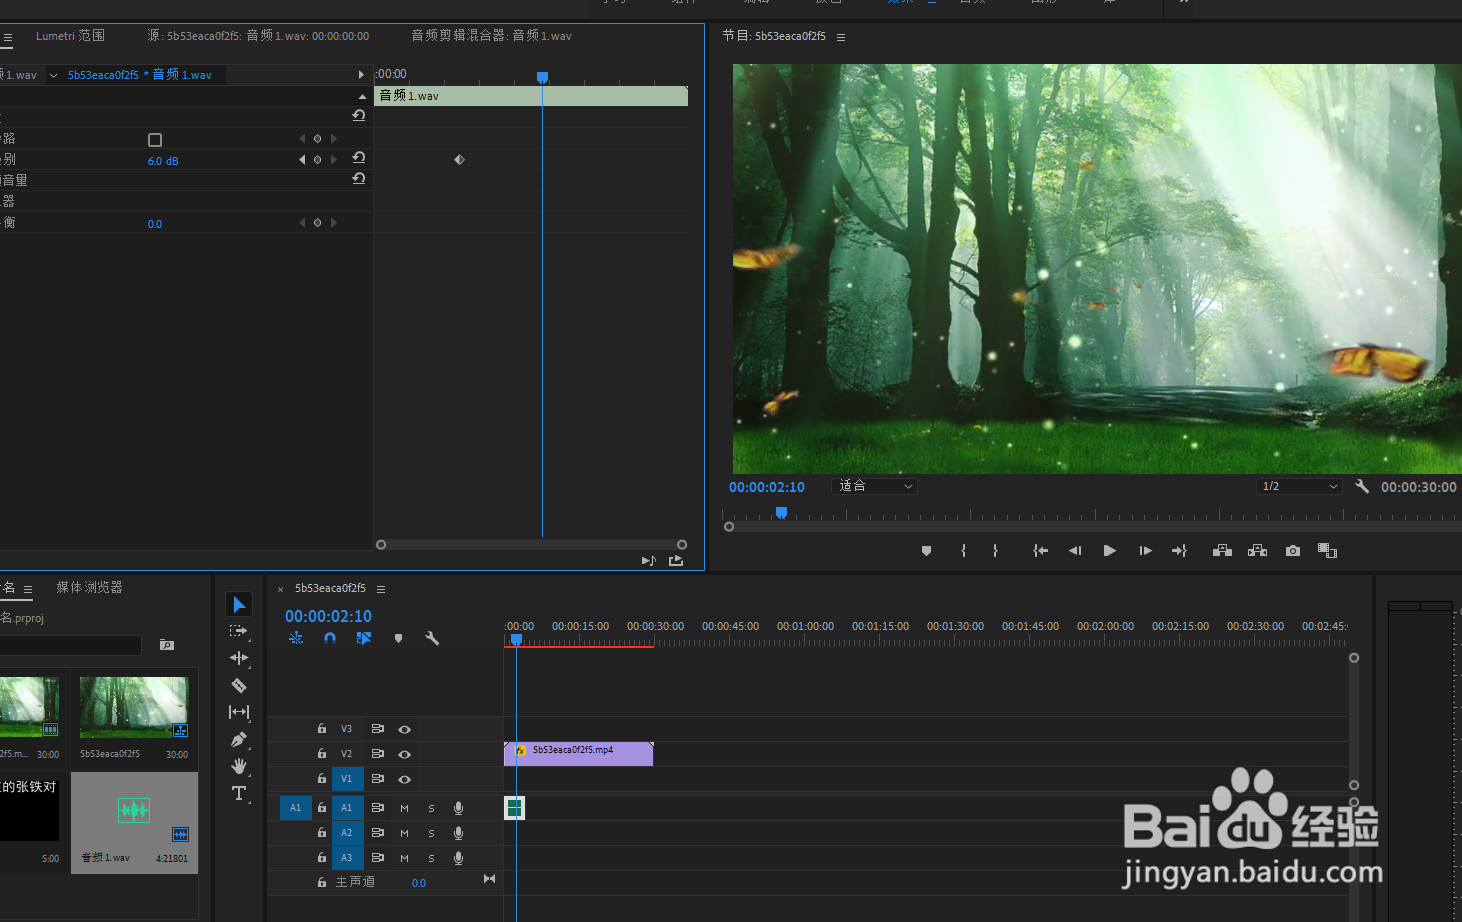1462x922 pixels.
Task: Switch to Lumetri 范围 tab
Action: tap(70, 36)
